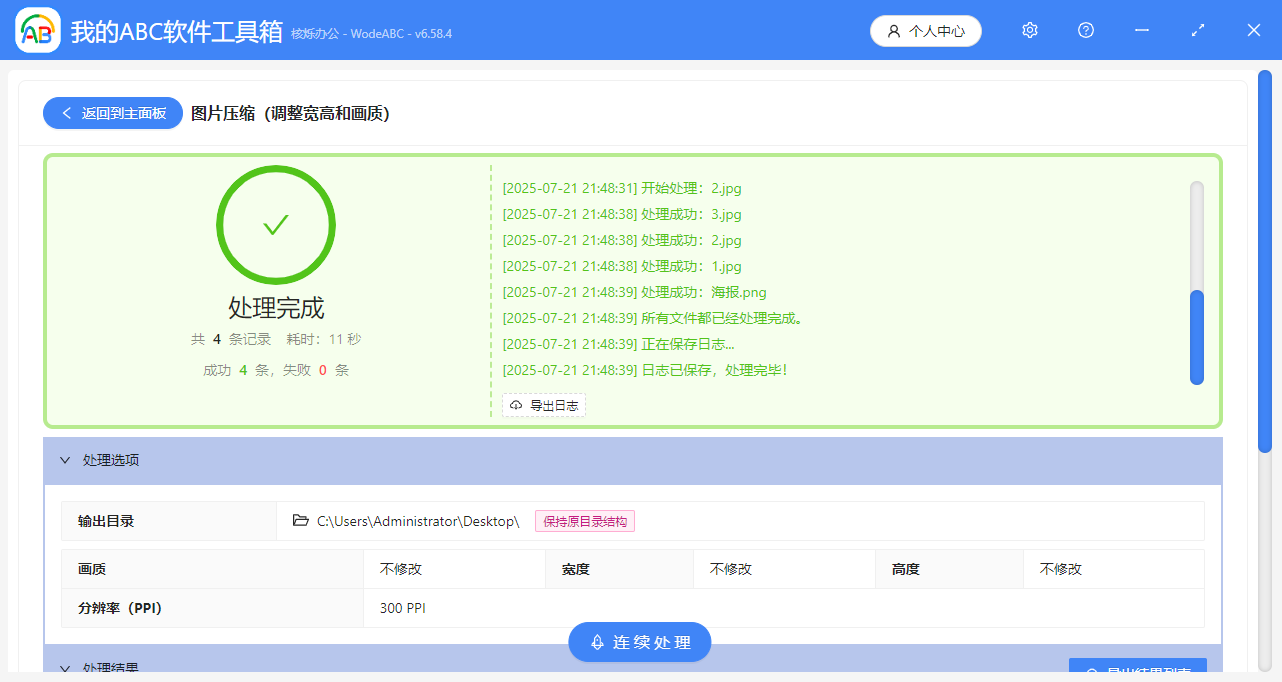Image resolution: width=1282 pixels, height=682 pixels.
Task: Click the export icon on 导出日志
Action: 516,405
